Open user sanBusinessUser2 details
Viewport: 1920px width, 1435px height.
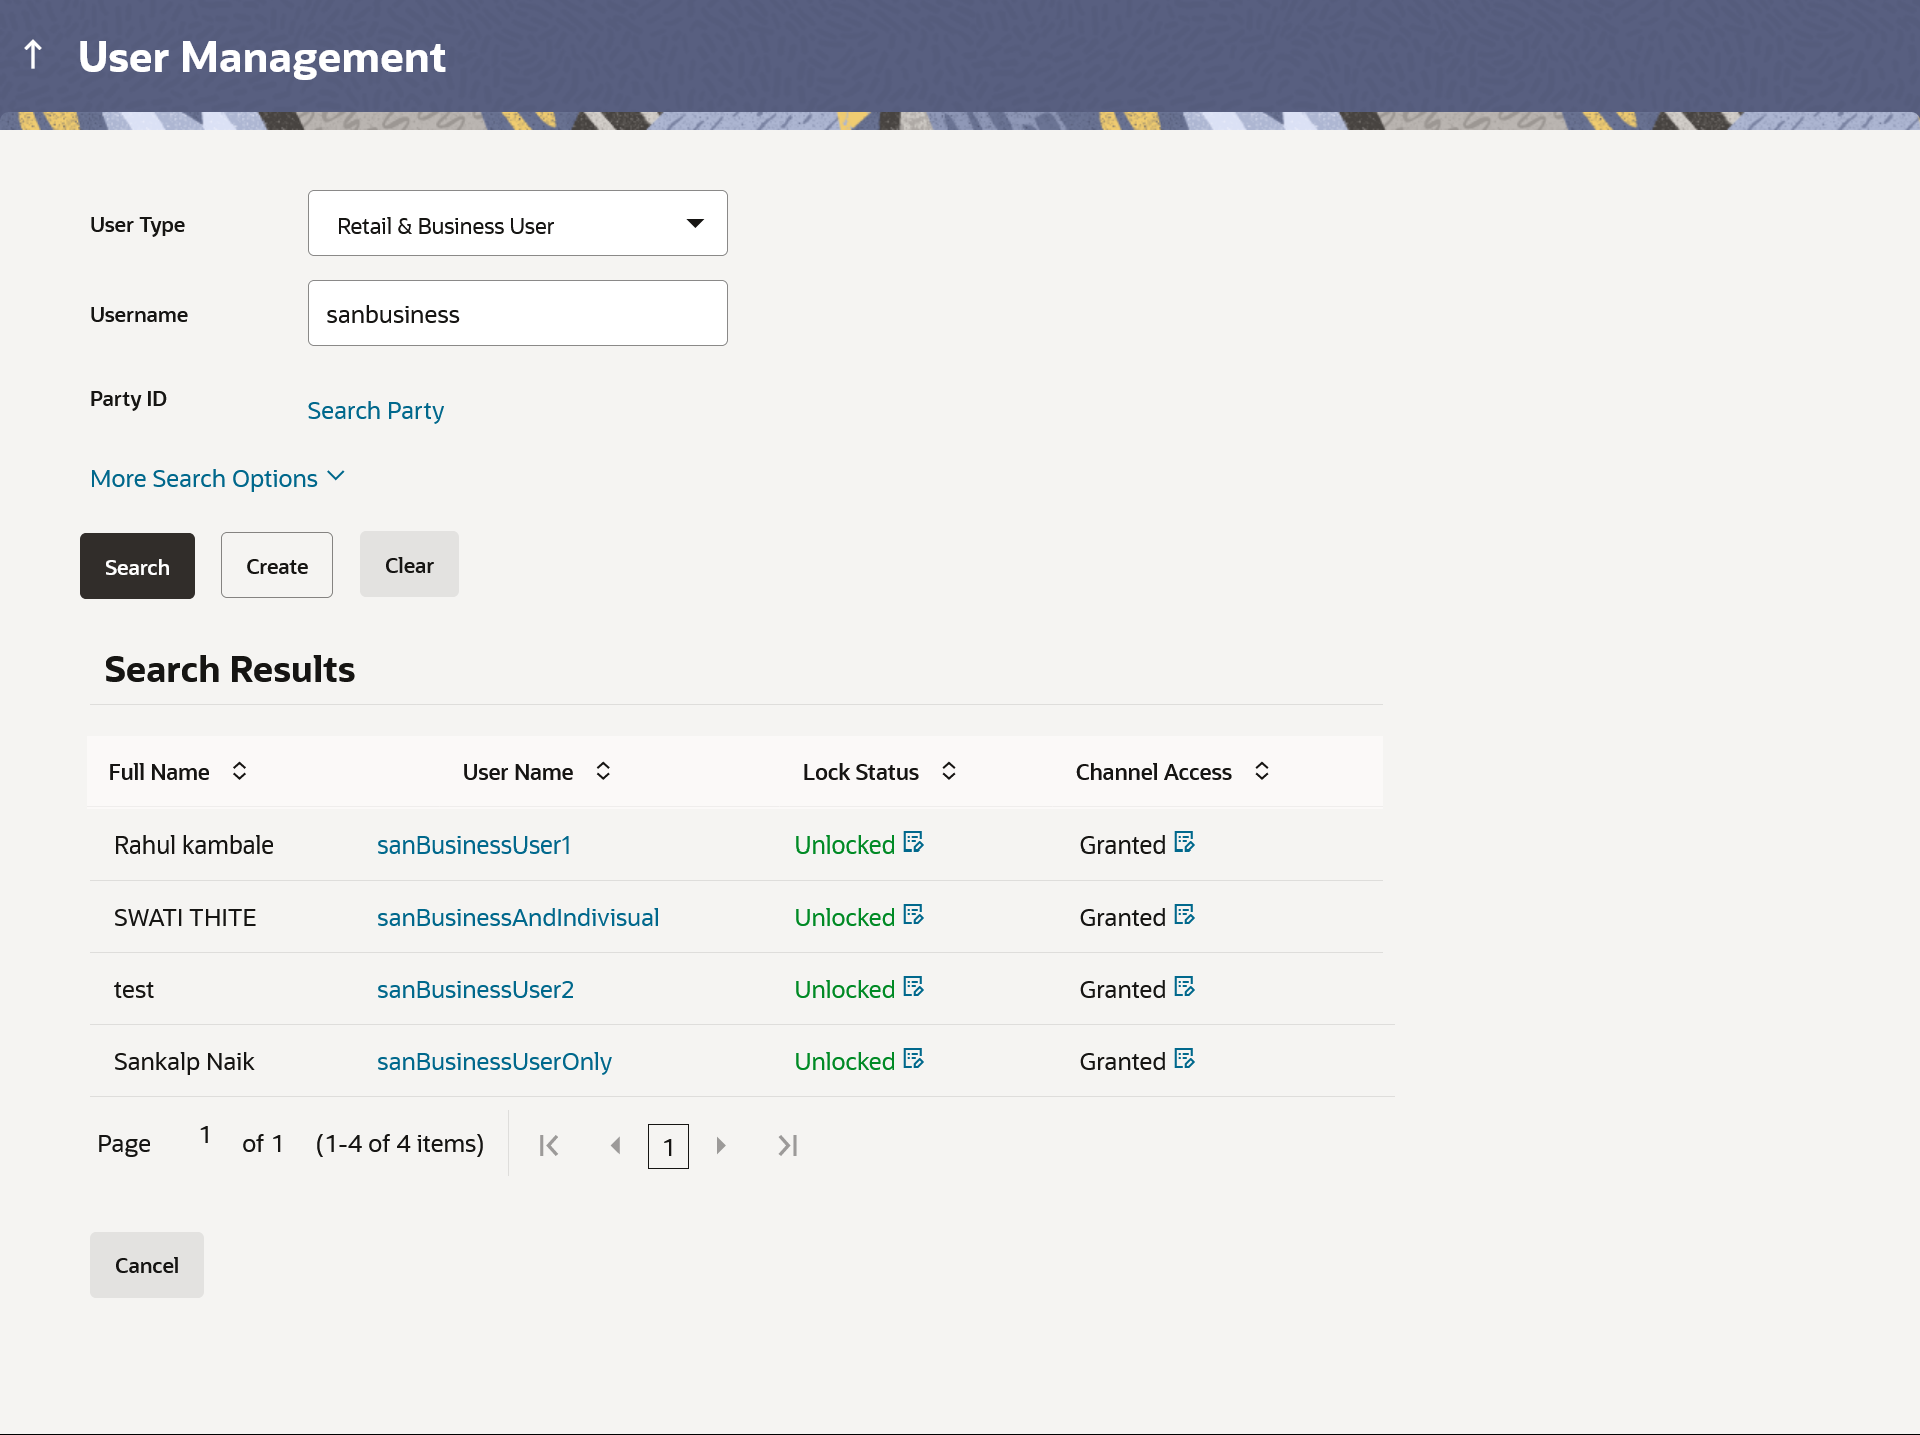click(x=475, y=989)
